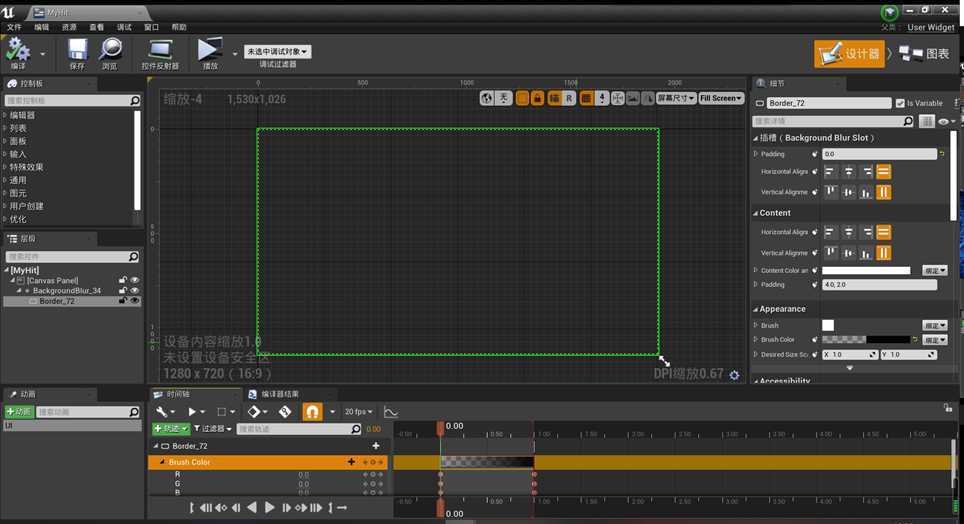Open the Screen Size (屏幕尺寸) dropdown
Viewport: 964px width, 524px height.
coord(676,98)
